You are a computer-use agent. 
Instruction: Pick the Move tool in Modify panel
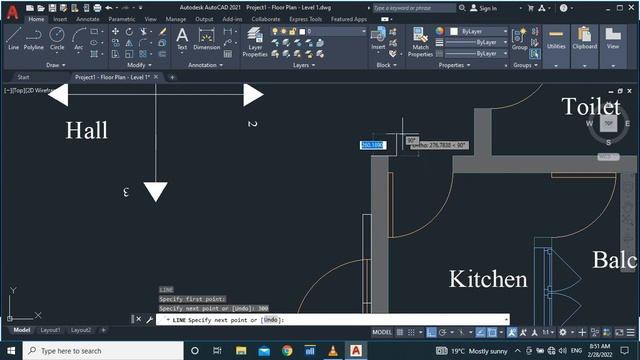pos(116,31)
